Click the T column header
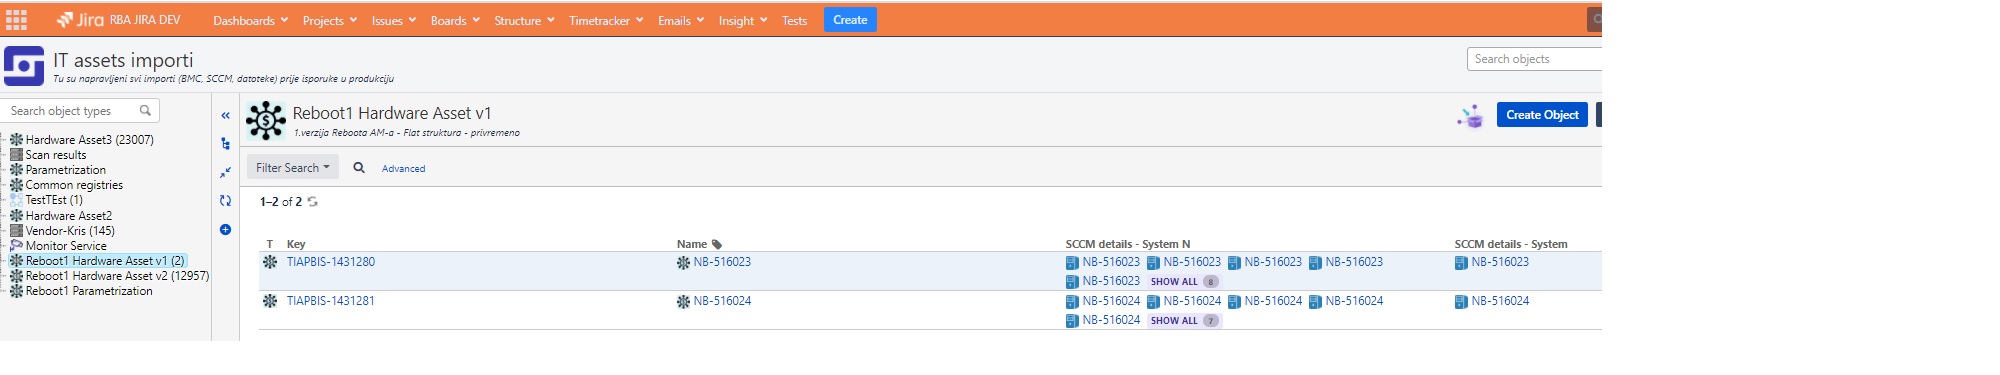 pos(270,244)
